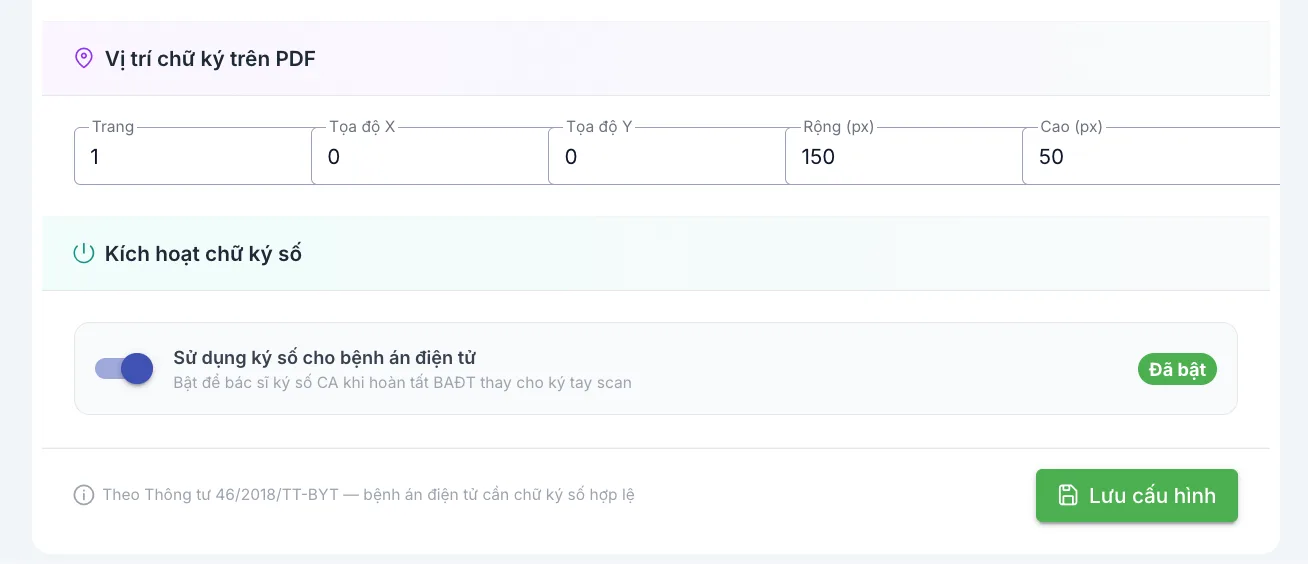Focus the Trang input field
The width and height of the screenshot is (1308, 564).
point(194,156)
